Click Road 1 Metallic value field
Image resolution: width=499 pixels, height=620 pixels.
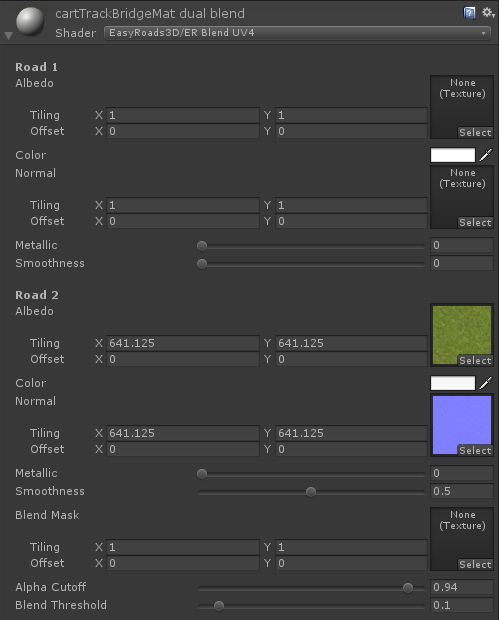462,245
